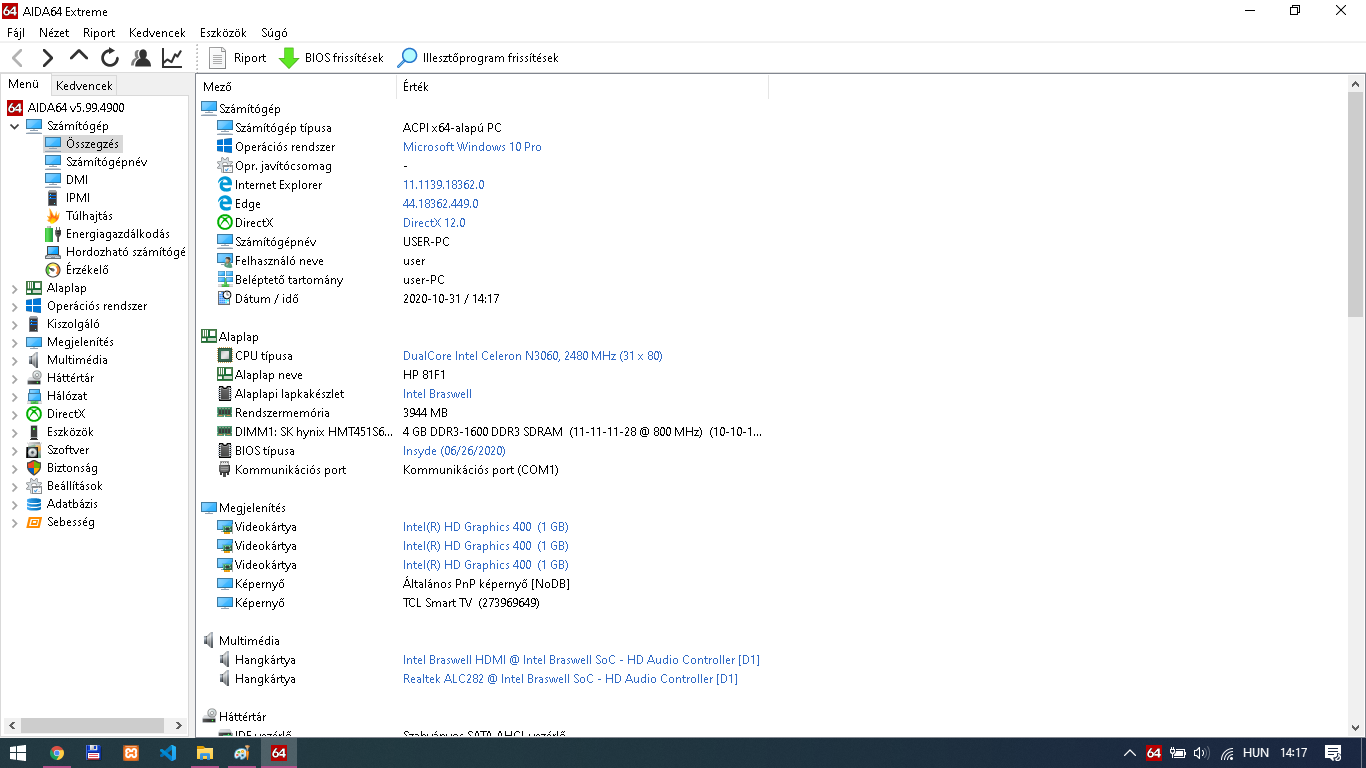Click the Riport toolbar button
Screen dimensions: 1366x768
(238, 58)
